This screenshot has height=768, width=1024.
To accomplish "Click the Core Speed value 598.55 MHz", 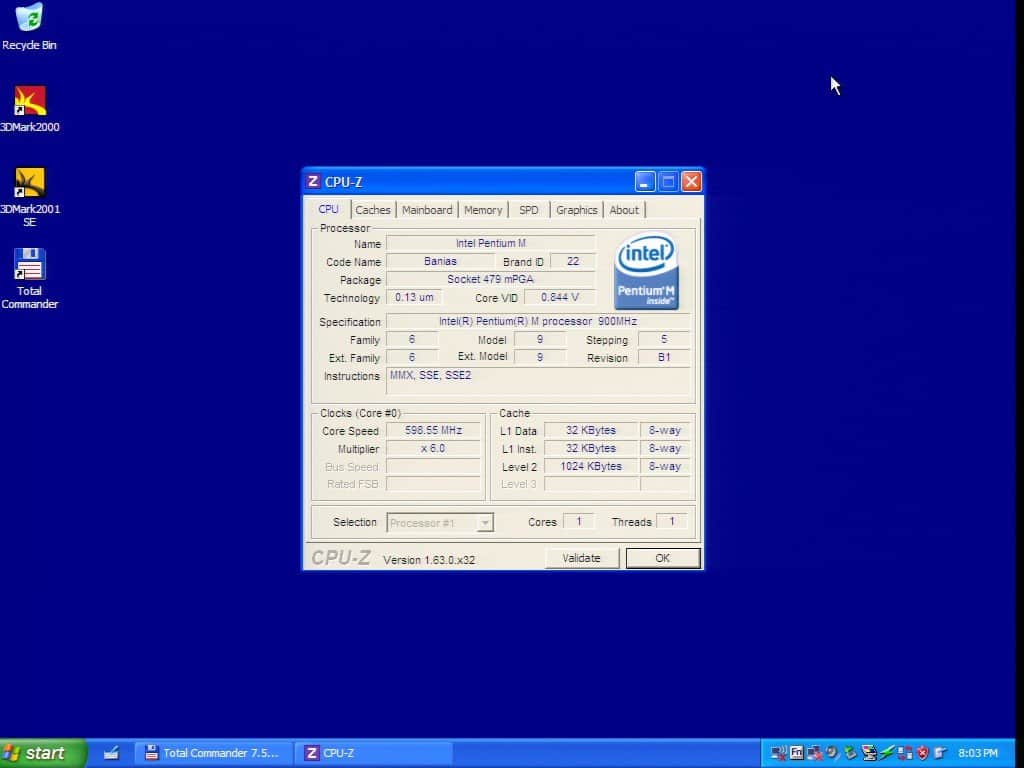I will tap(434, 430).
